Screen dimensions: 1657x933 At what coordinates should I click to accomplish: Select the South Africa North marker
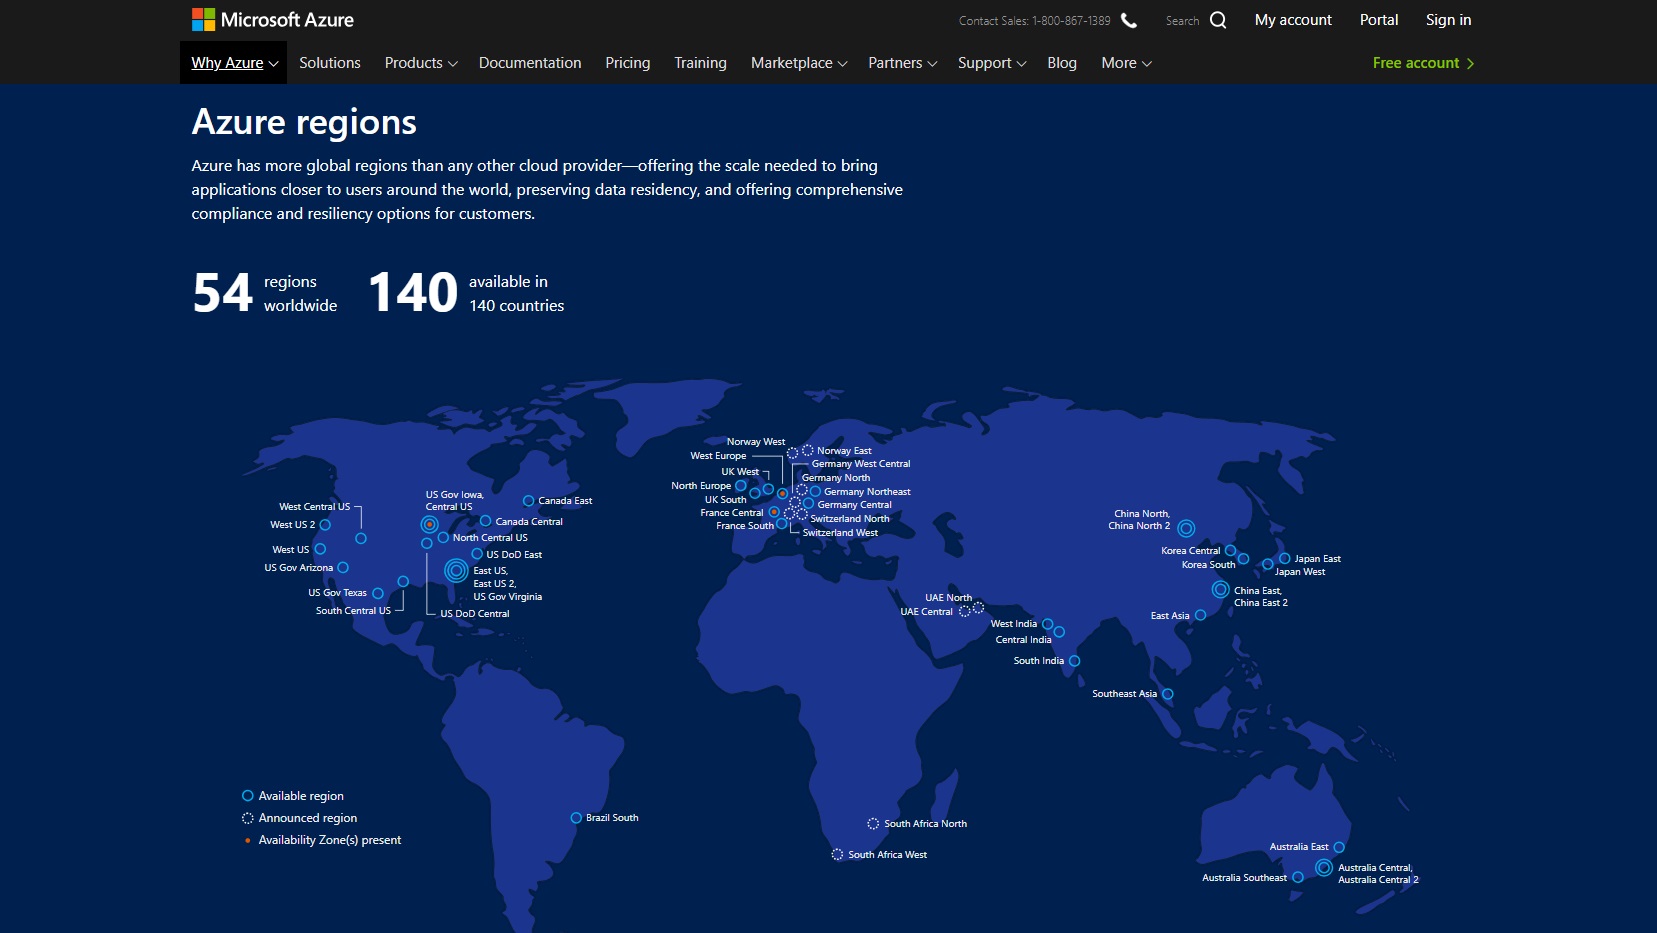(873, 824)
